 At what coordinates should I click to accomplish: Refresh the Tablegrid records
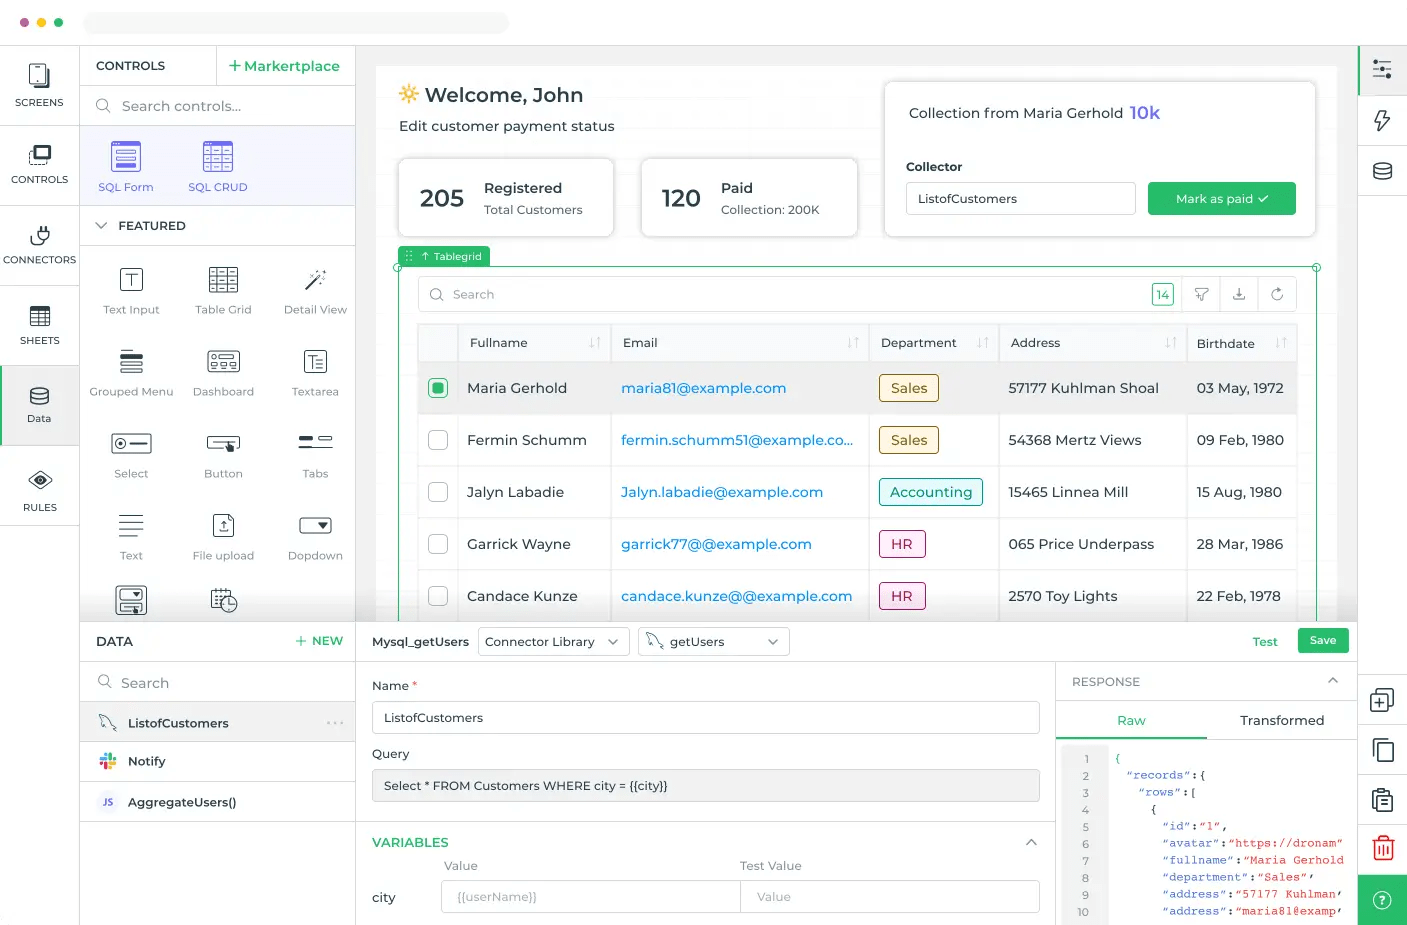tap(1277, 293)
